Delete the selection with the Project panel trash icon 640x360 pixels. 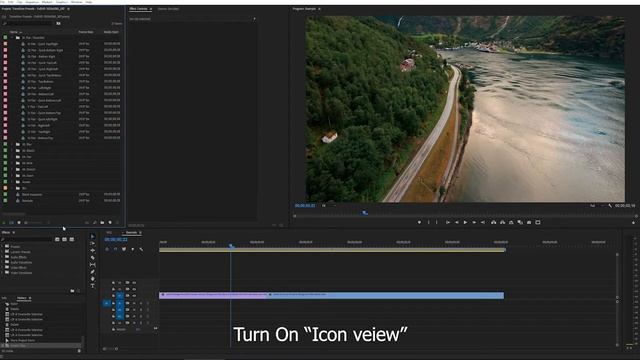(118, 222)
